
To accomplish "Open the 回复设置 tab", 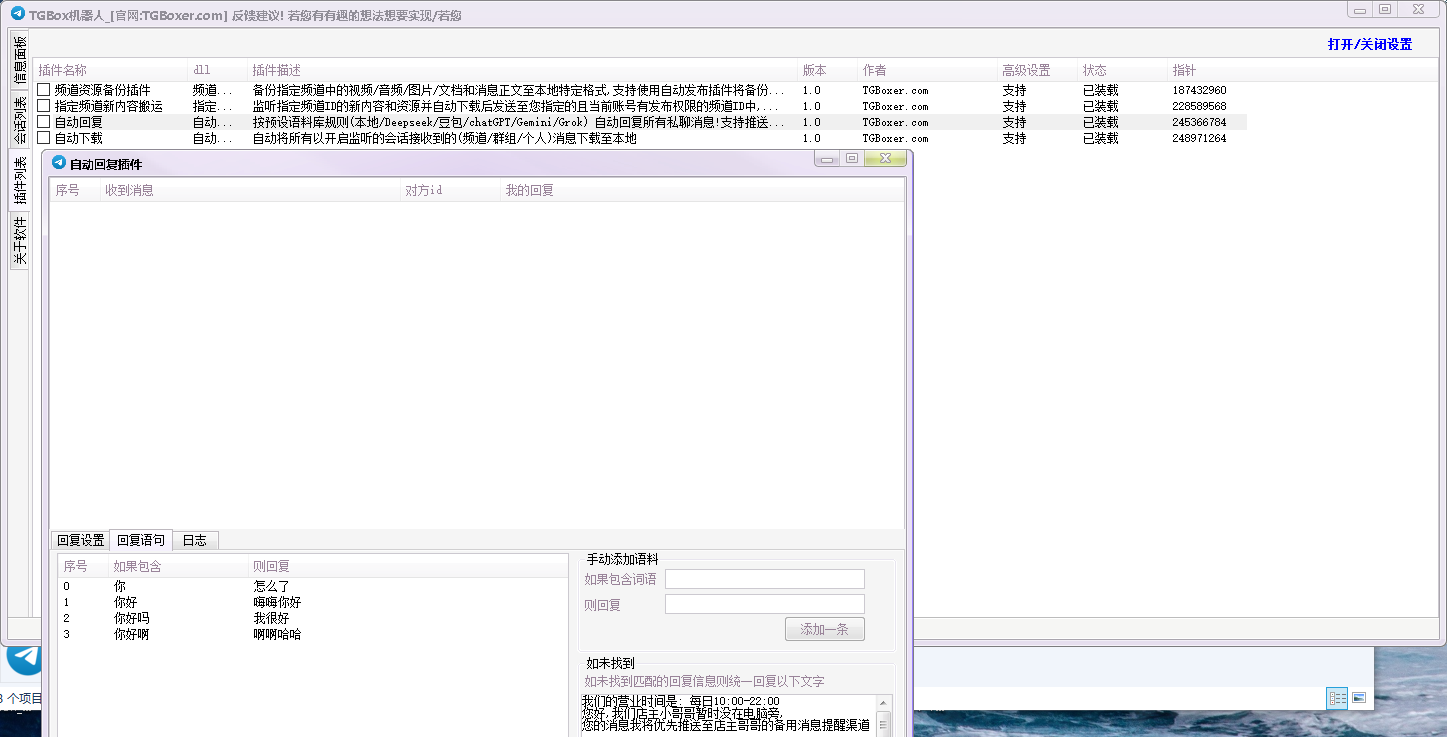I will point(80,540).
